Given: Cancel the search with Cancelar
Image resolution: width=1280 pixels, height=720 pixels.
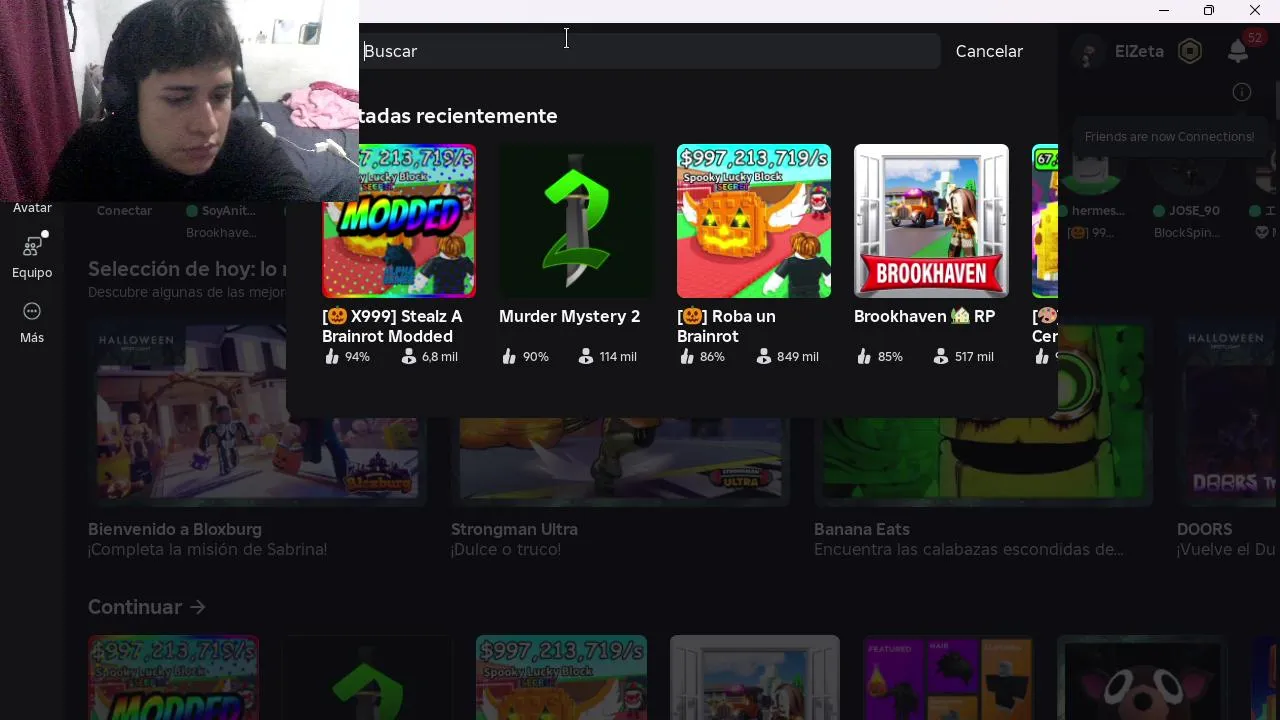Looking at the screenshot, I should 989,51.
